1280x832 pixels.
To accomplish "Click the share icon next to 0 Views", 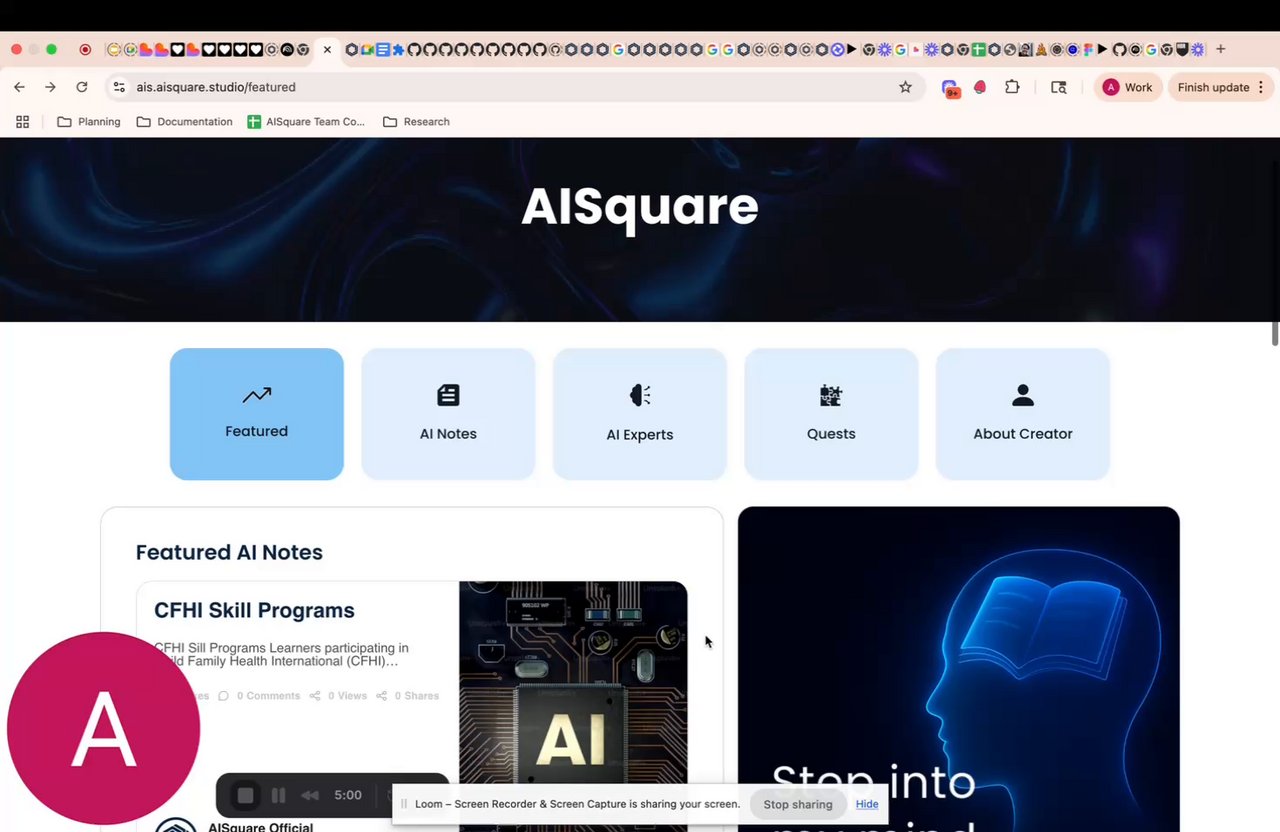I will pos(315,696).
